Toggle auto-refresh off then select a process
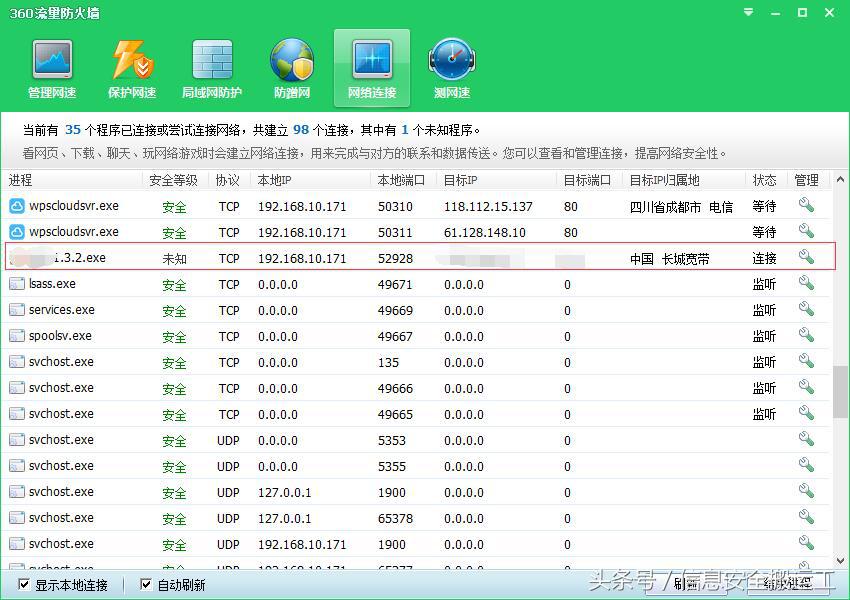850x600 pixels. point(145,585)
